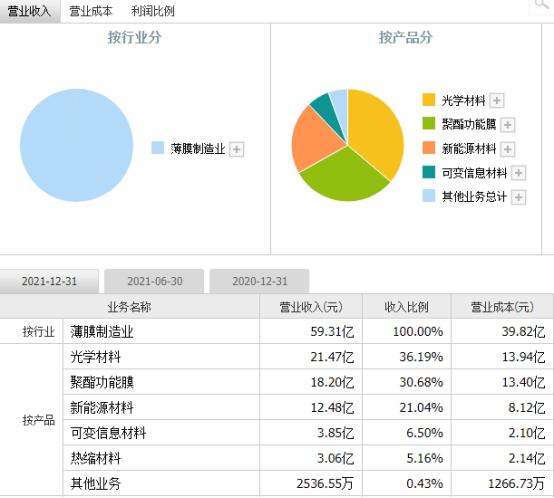Expand the 可变信息材料 legend plus icon
The height and width of the screenshot is (498, 554).
(x=518, y=173)
